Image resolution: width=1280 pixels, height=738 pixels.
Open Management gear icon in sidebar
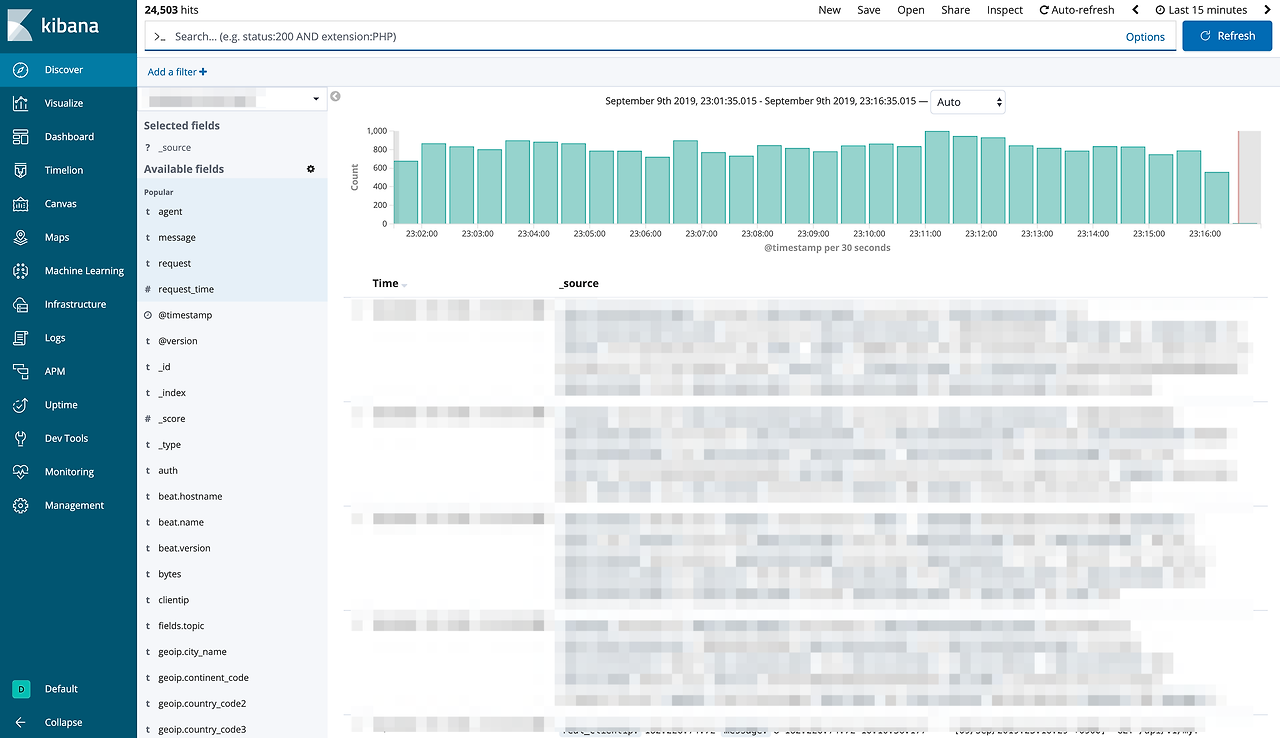tap(21, 506)
